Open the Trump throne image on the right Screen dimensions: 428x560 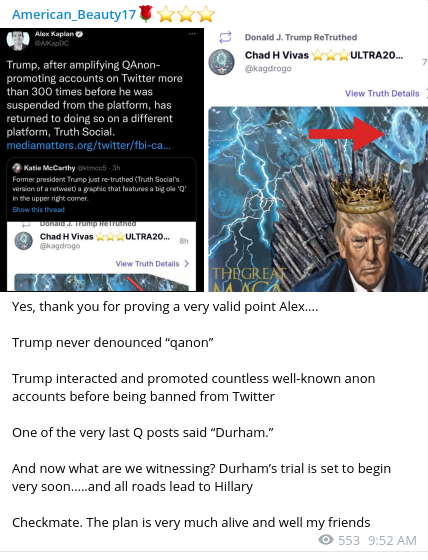[318, 199]
